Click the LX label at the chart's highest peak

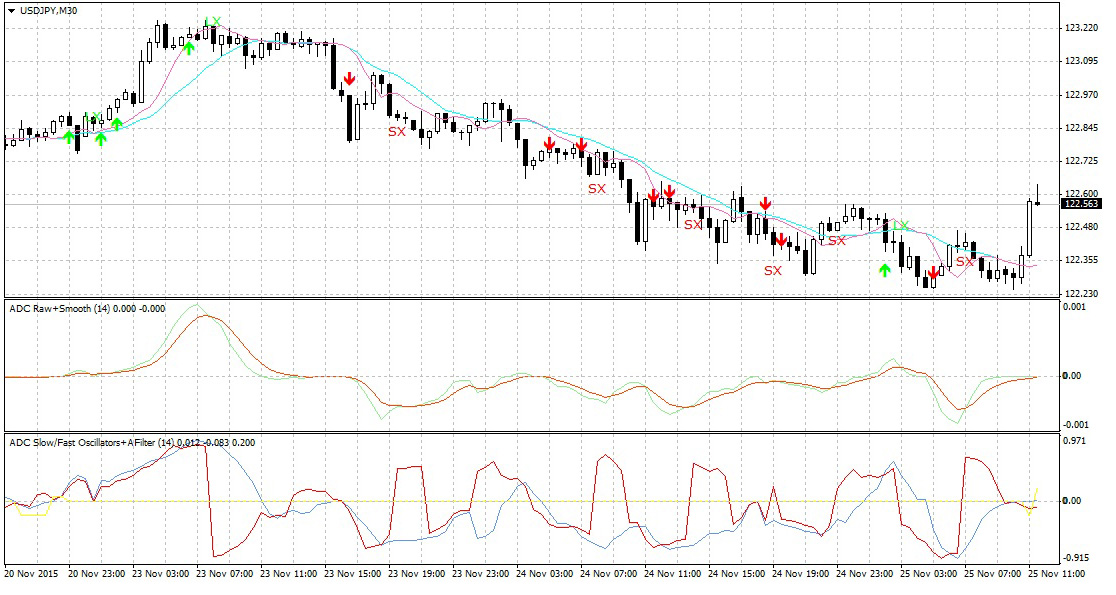tap(212, 22)
